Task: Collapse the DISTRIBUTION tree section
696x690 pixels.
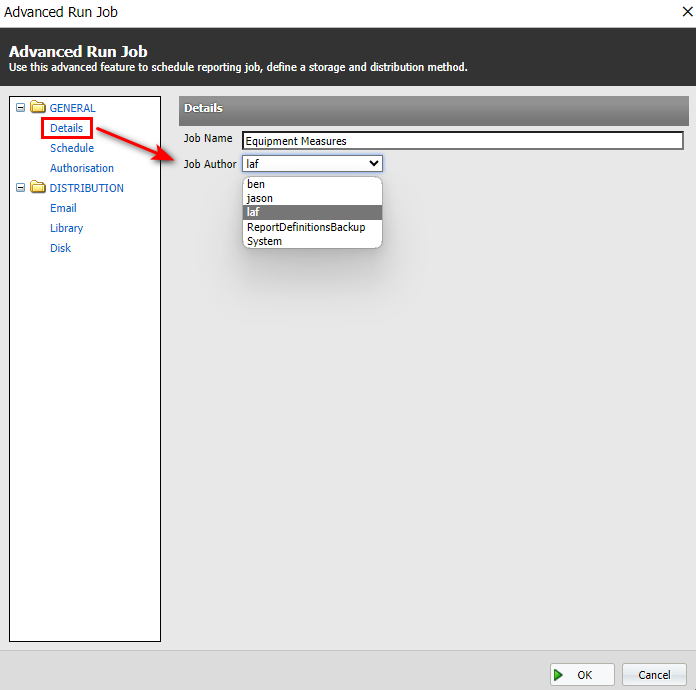Action: pyautogui.click(x=20, y=188)
